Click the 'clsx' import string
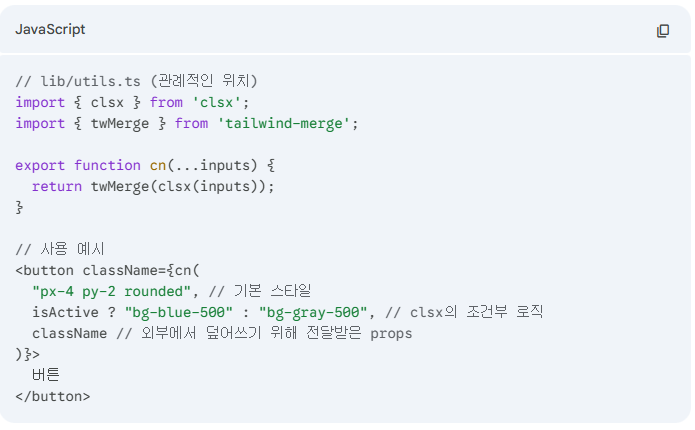This screenshot has height=430, width=695. (220, 102)
